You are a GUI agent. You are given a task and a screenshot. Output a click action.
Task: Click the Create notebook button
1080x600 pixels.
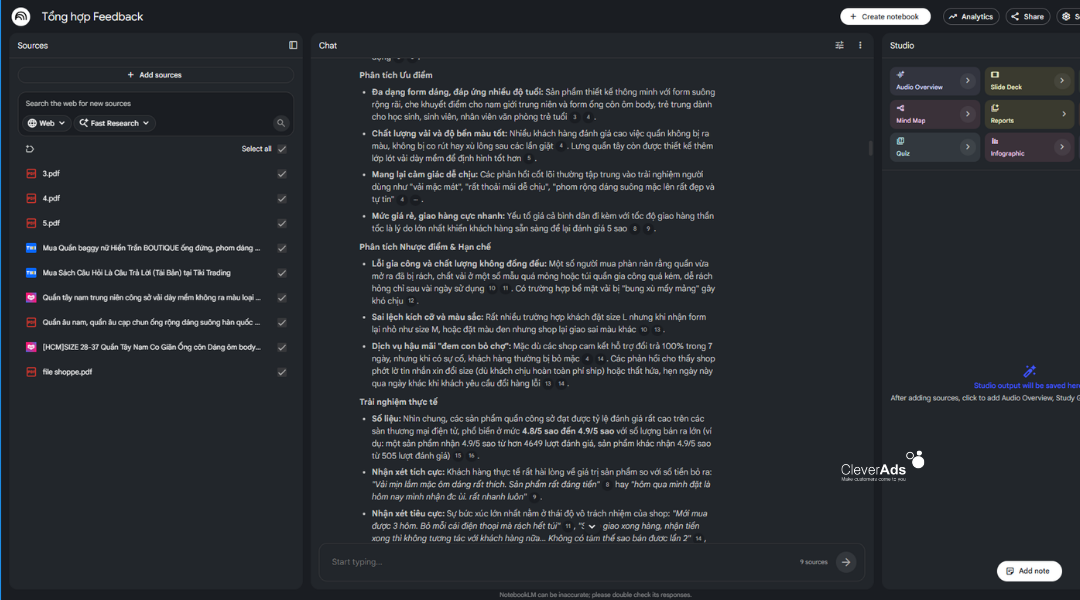[x=885, y=17]
